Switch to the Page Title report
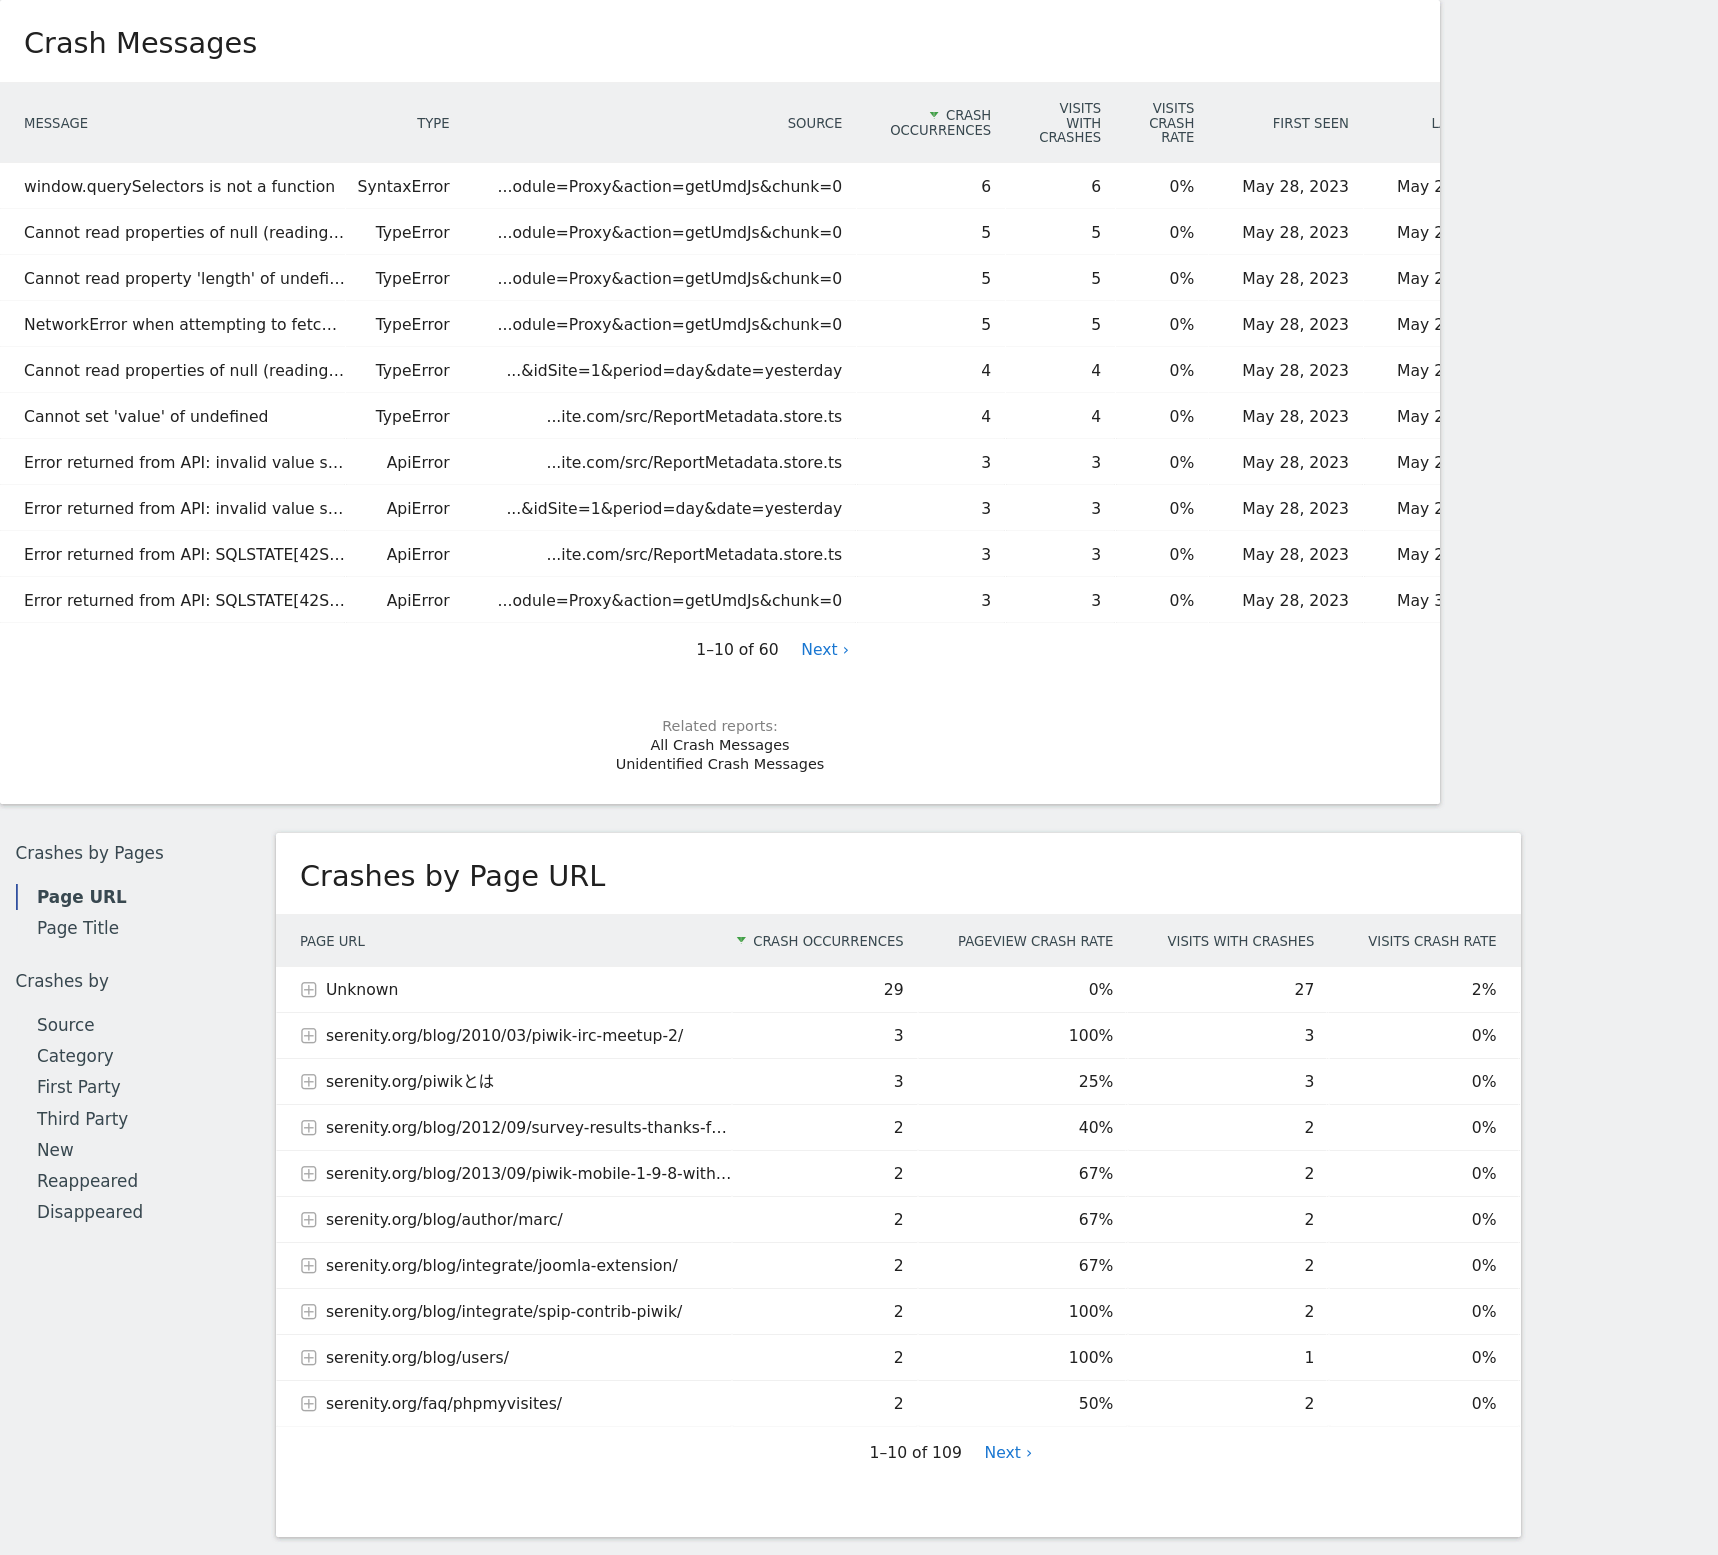1718x1555 pixels. pos(78,928)
